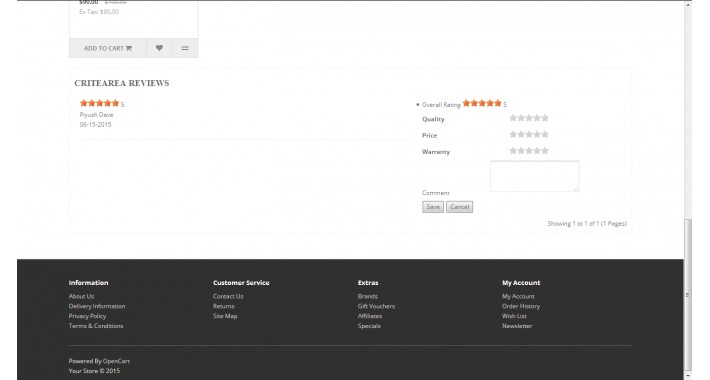Open Wish List footer link
The height and width of the screenshot is (380, 710).
click(514, 316)
